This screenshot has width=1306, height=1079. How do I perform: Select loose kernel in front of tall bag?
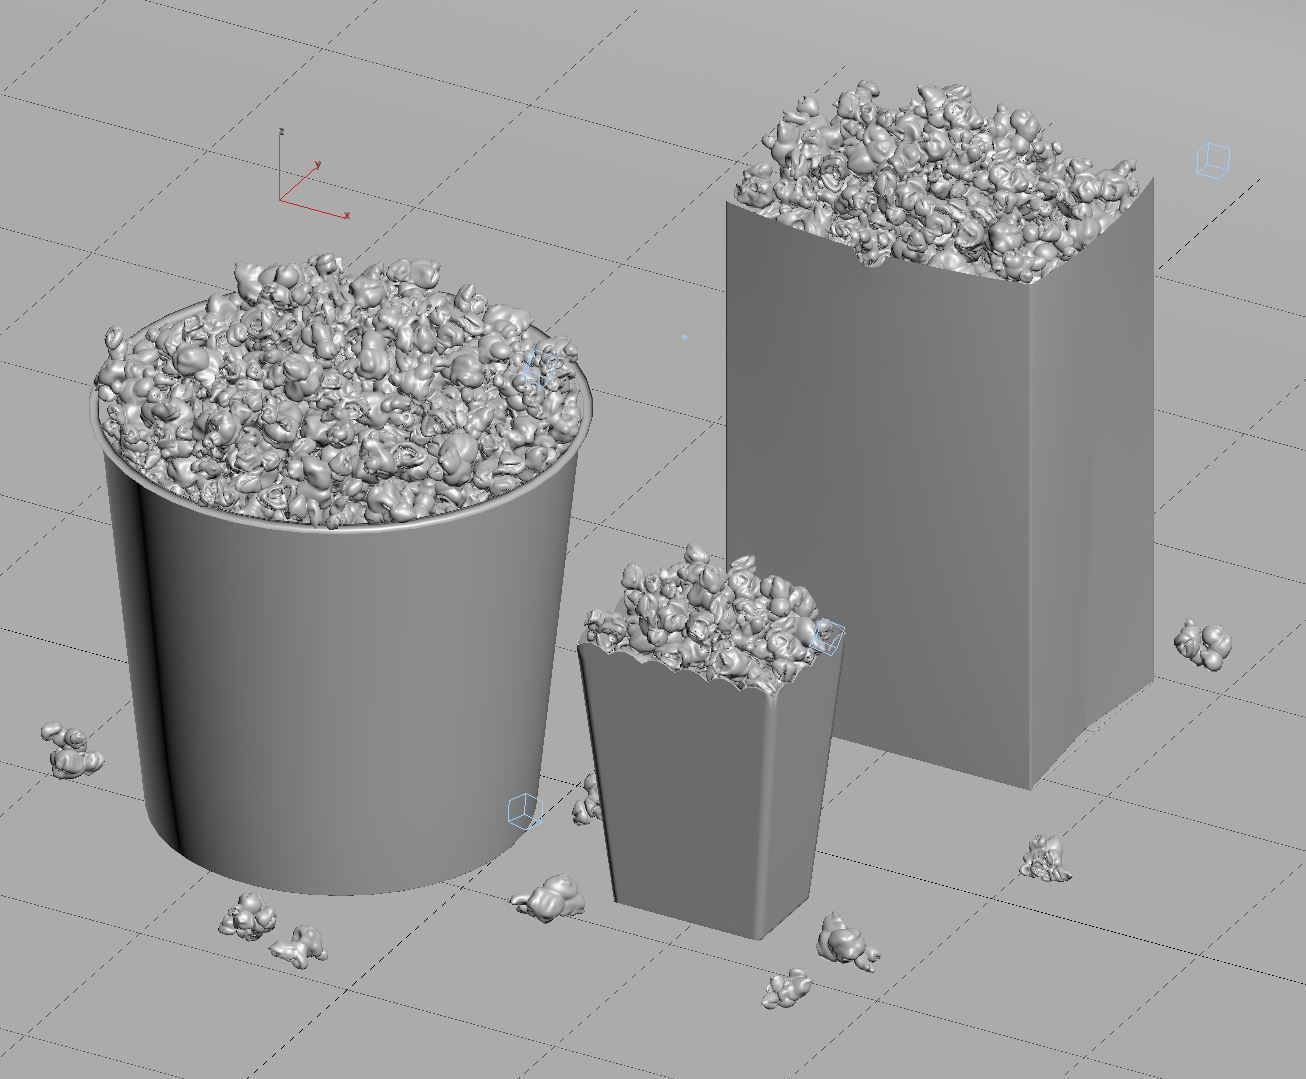[x=1046, y=859]
